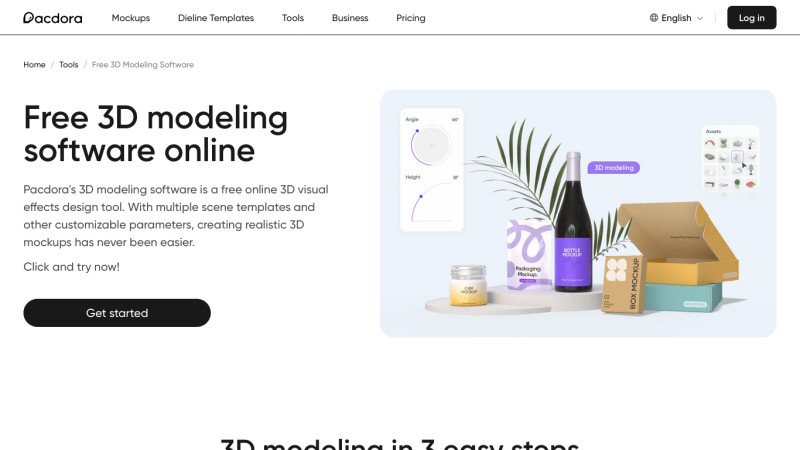Click the Height arc slider in illustration
Image resolution: width=800 pixels, height=450 pixels.
[x=432, y=202]
